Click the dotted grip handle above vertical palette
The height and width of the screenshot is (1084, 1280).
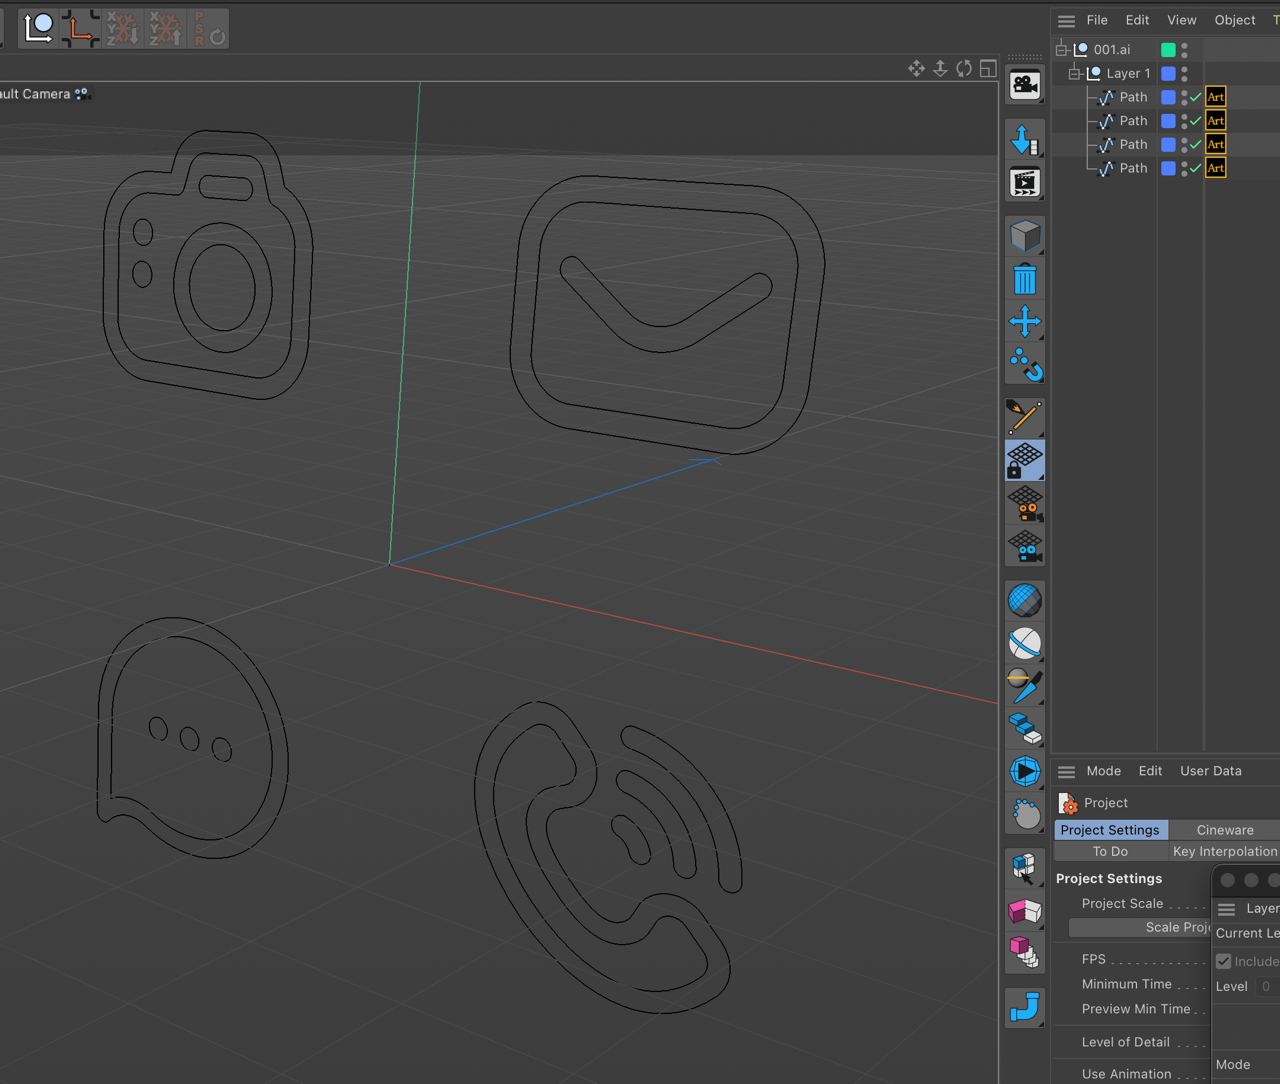pos(1024,56)
